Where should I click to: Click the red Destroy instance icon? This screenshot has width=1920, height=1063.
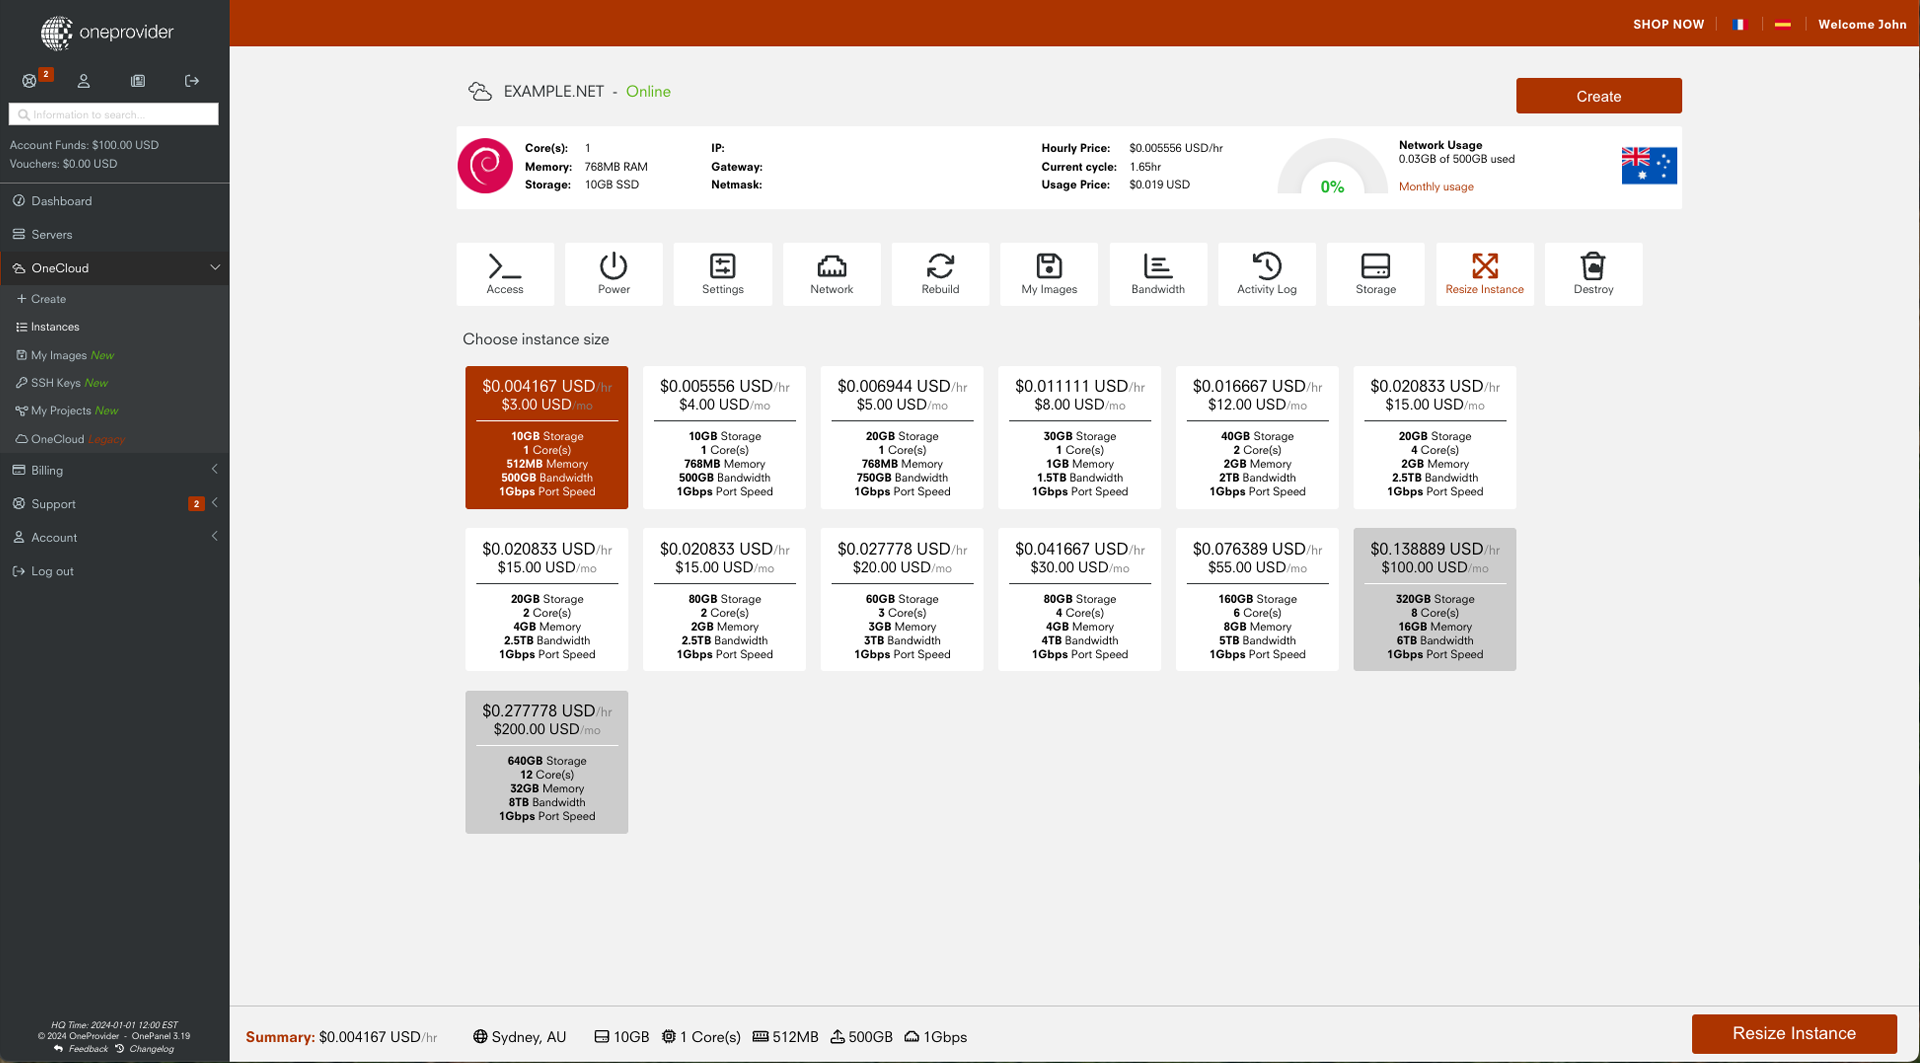click(x=1593, y=273)
